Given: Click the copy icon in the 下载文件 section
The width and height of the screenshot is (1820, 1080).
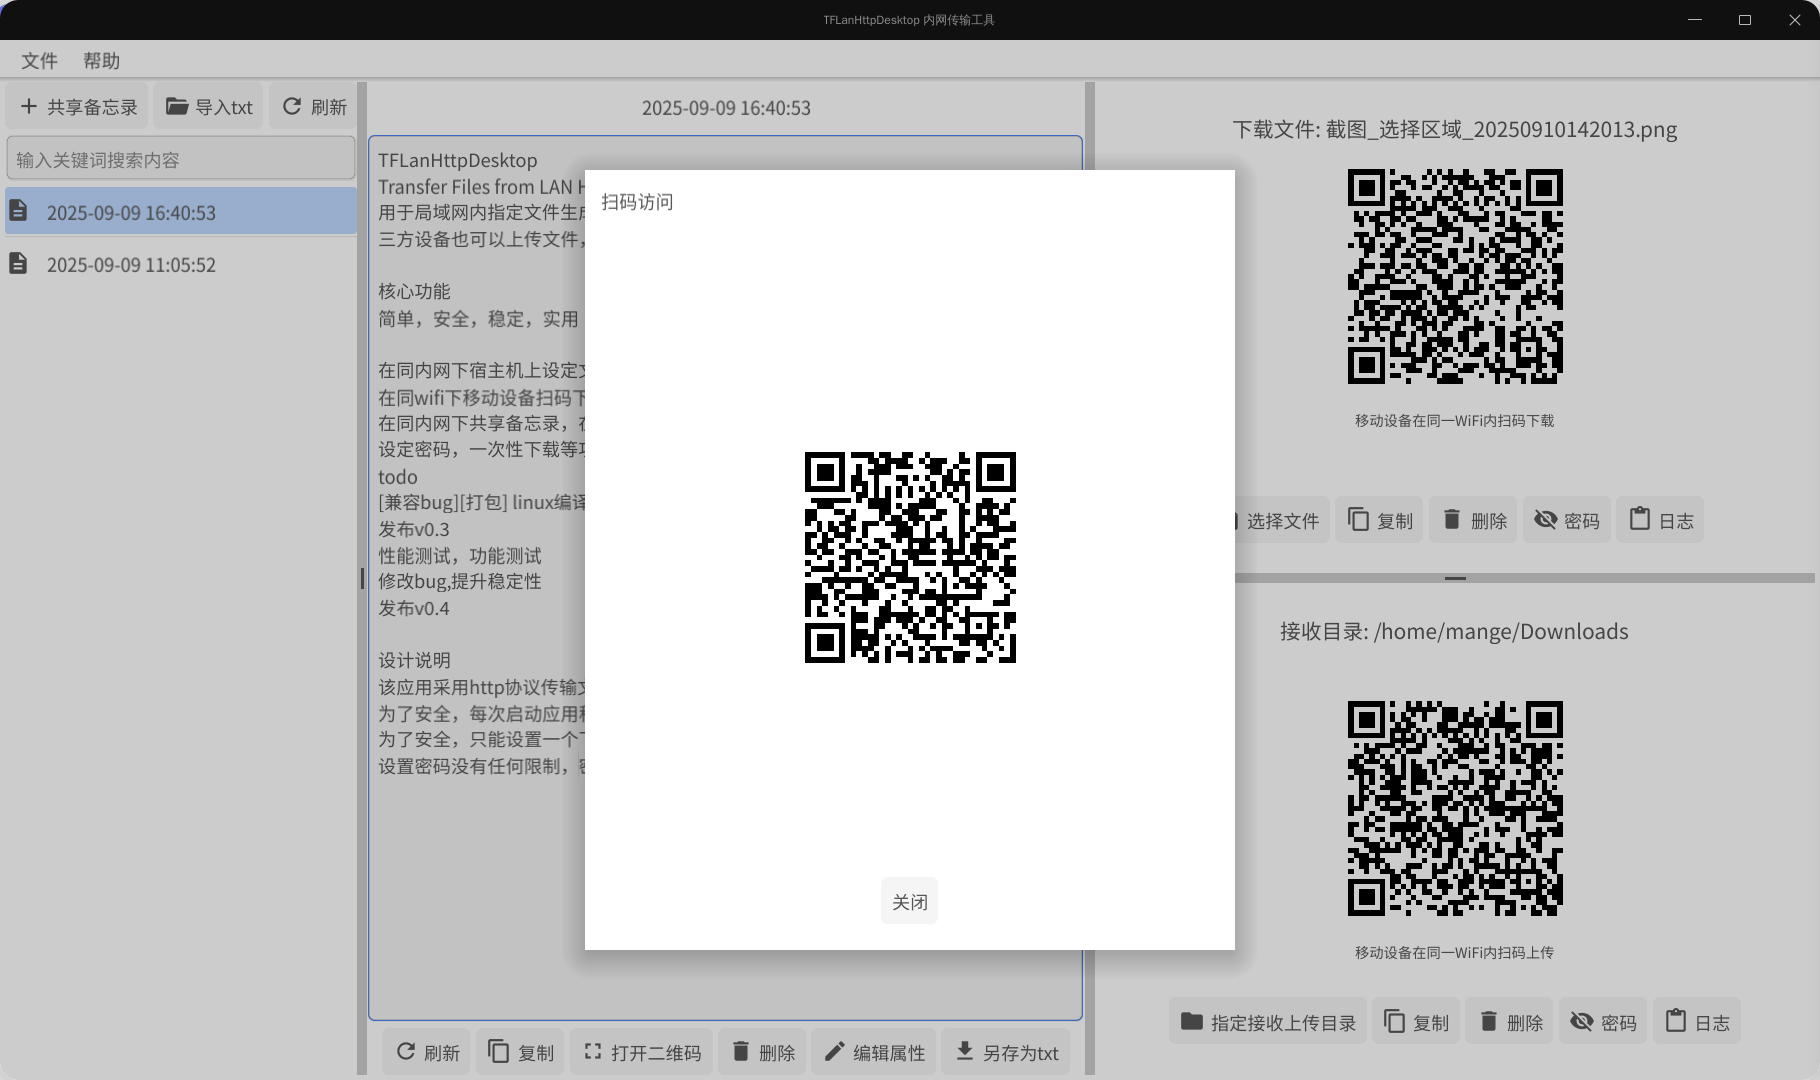Looking at the screenshot, I should point(1358,519).
